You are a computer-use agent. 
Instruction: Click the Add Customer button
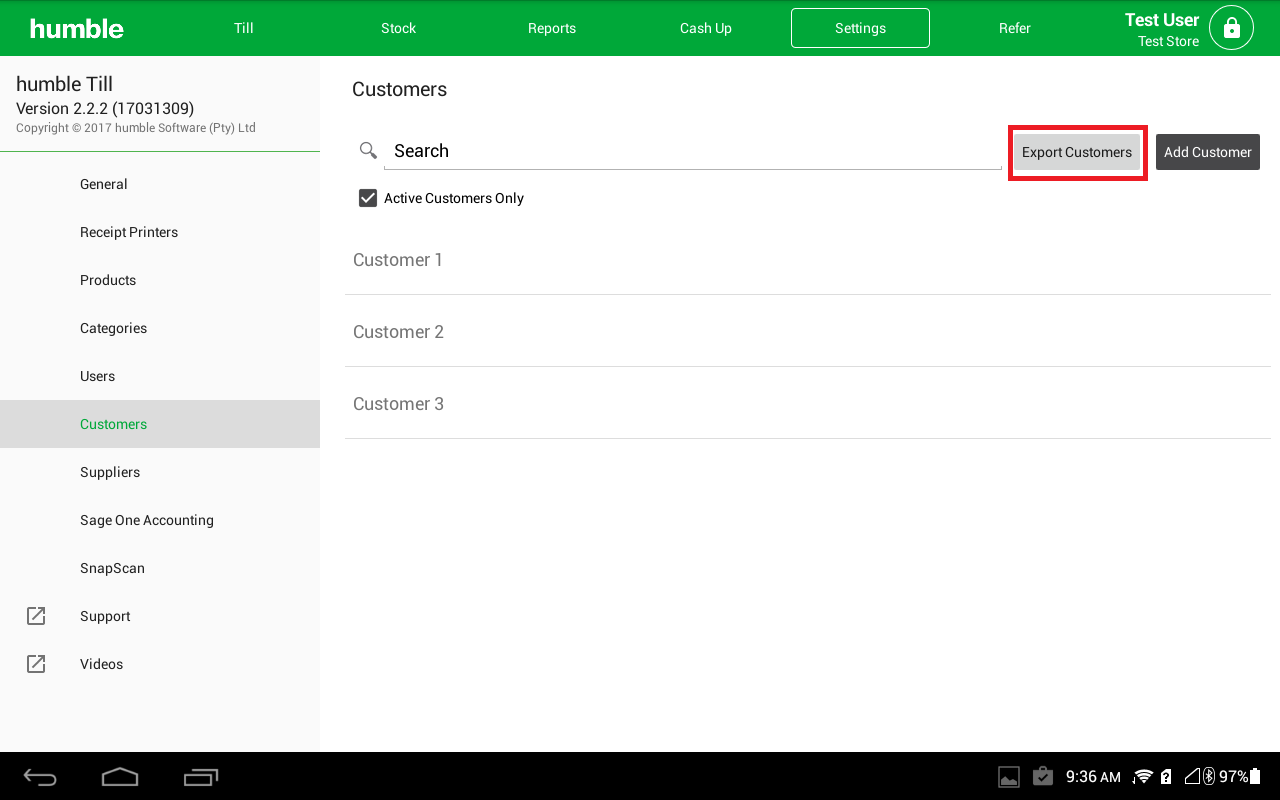point(1208,152)
